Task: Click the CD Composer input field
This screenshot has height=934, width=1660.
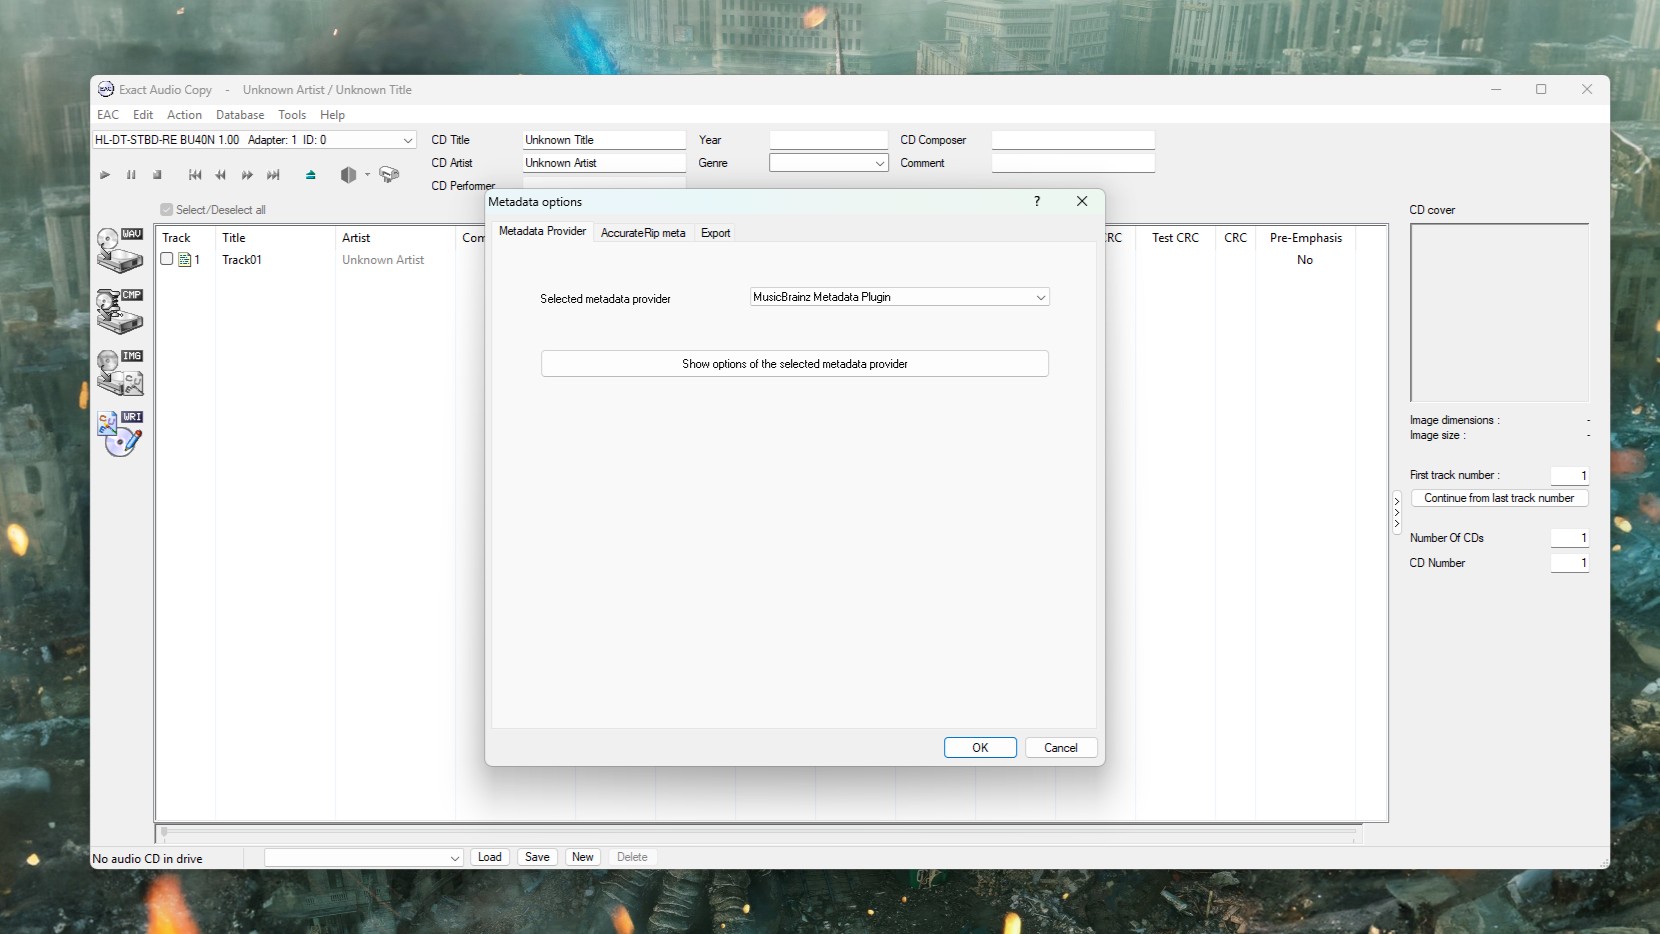Action: coord(1073,140)
